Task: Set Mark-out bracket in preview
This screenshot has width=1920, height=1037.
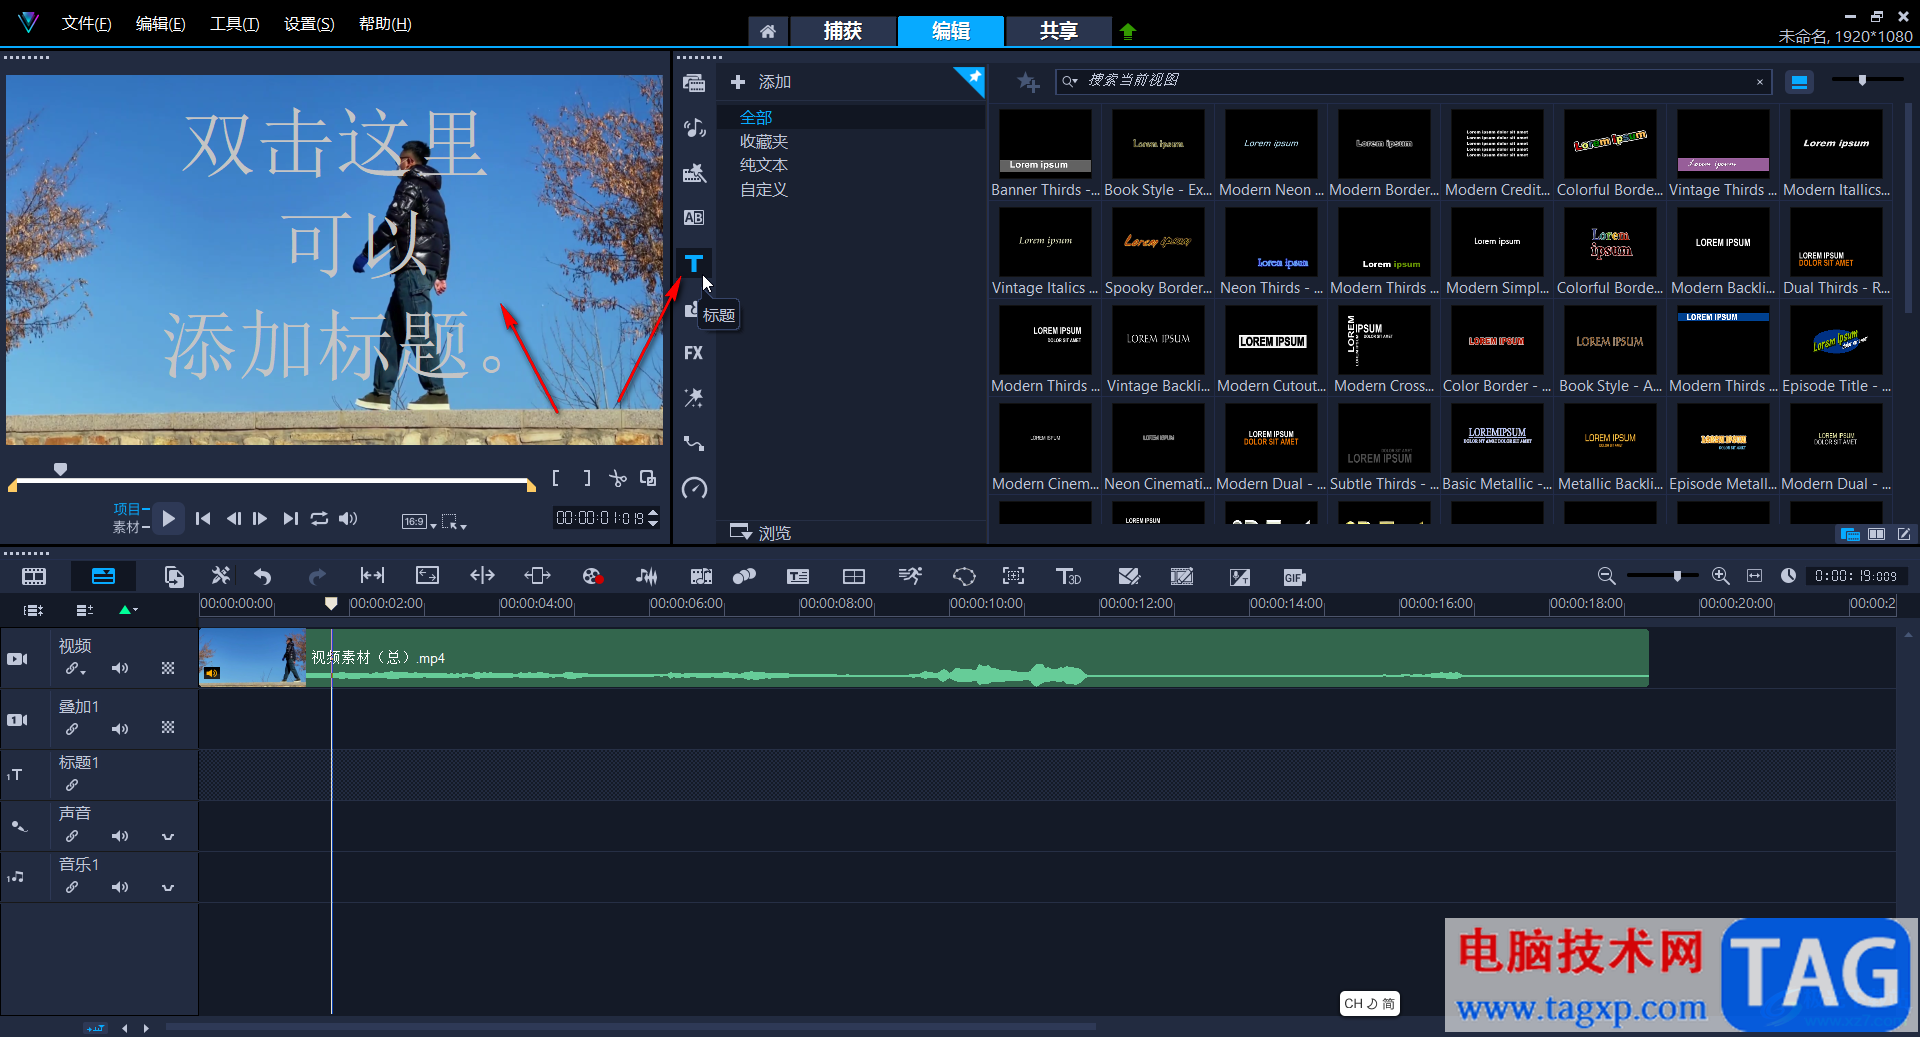Action: point(587,479)
